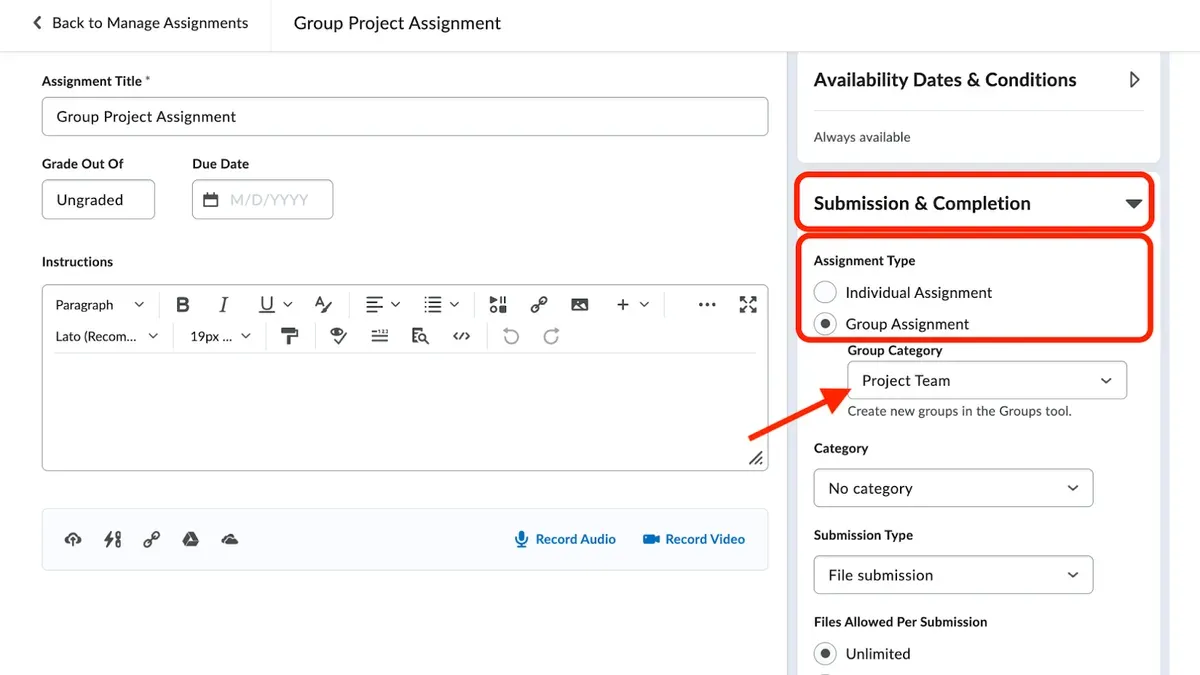Click 'Files Allowed Per Submission' label
The width and height of the screenshot is (1200, 675).
point(900,622)
